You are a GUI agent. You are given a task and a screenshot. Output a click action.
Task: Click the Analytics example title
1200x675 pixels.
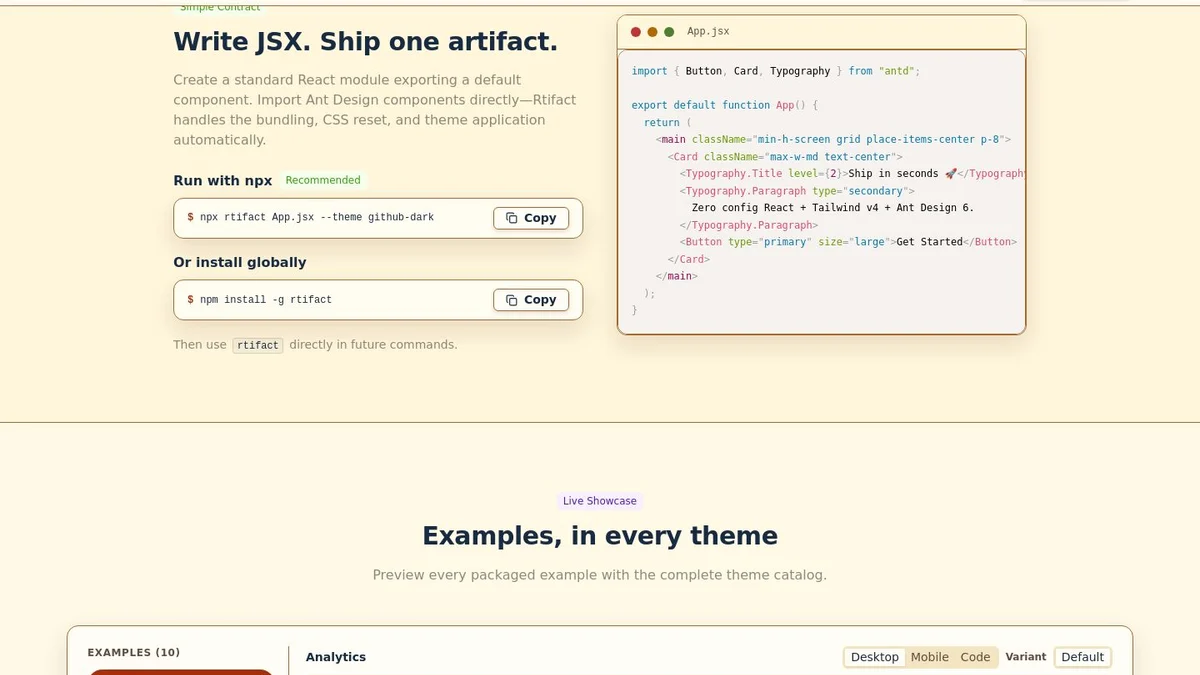tap(336, 657)
